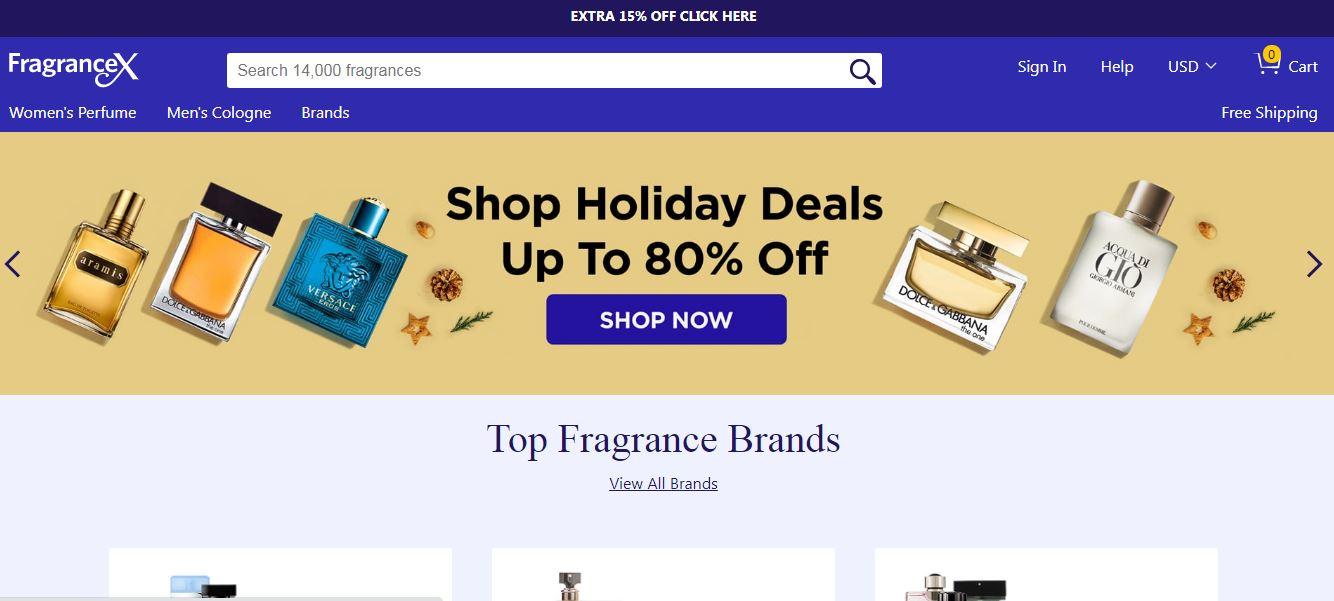Viewport: 1334px width, 601px height.
Task: Open Men's Cologne menu
Action: pos(219,113)
